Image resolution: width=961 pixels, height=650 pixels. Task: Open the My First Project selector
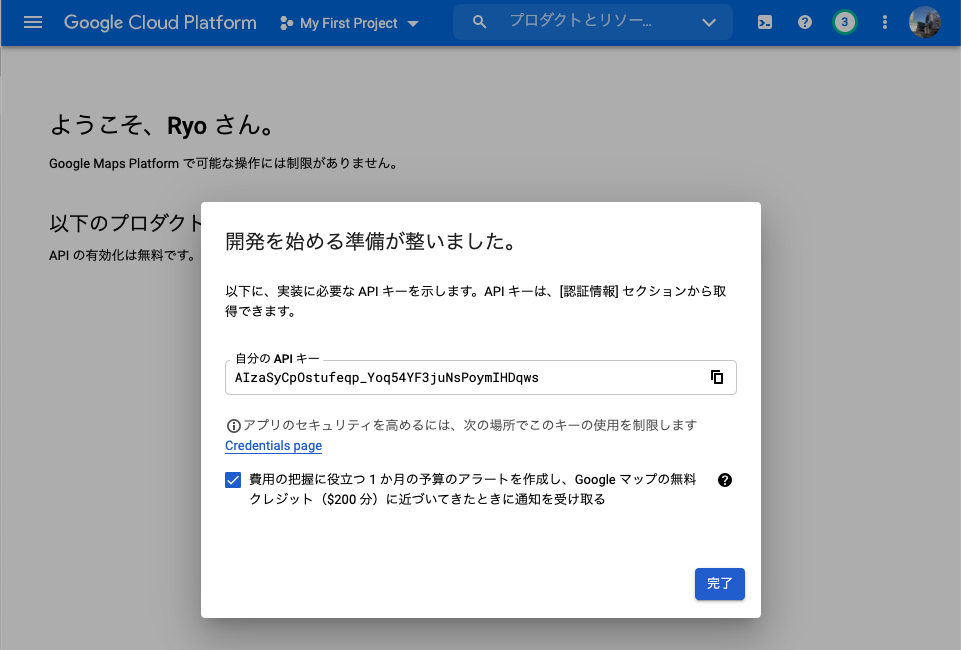(348, 22)
